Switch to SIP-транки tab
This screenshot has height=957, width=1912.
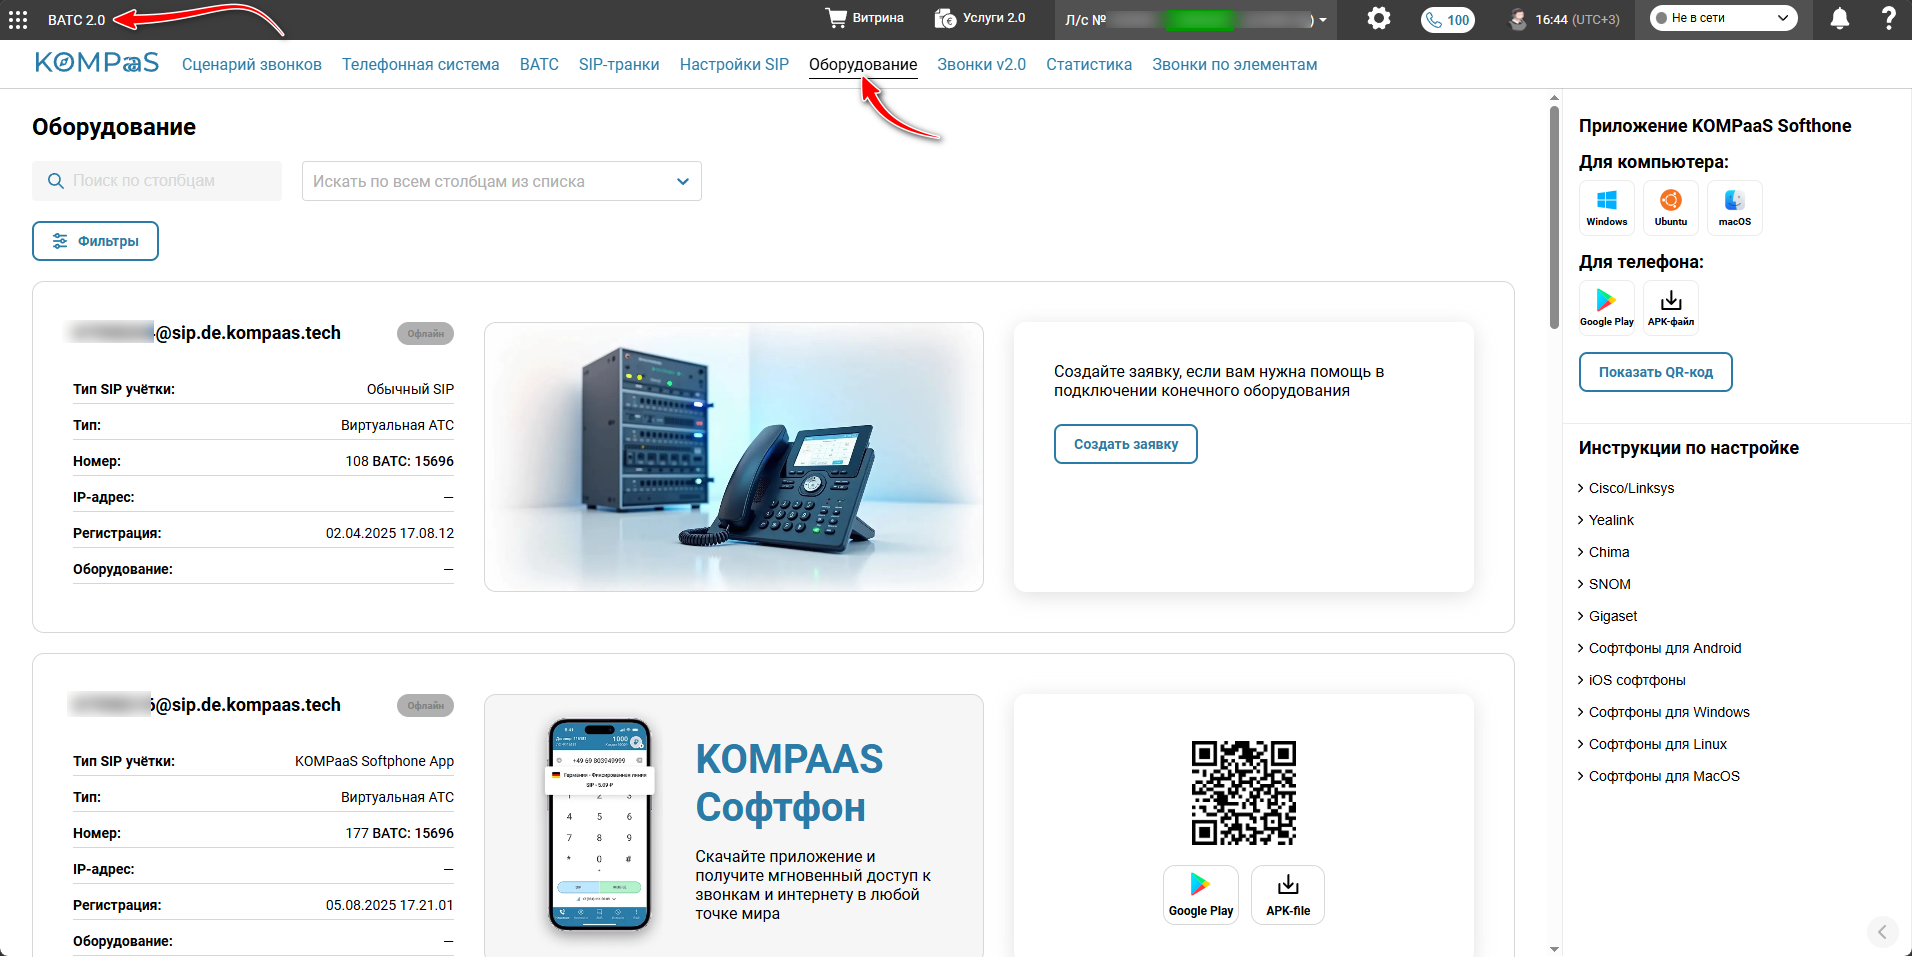coord(619,64)
